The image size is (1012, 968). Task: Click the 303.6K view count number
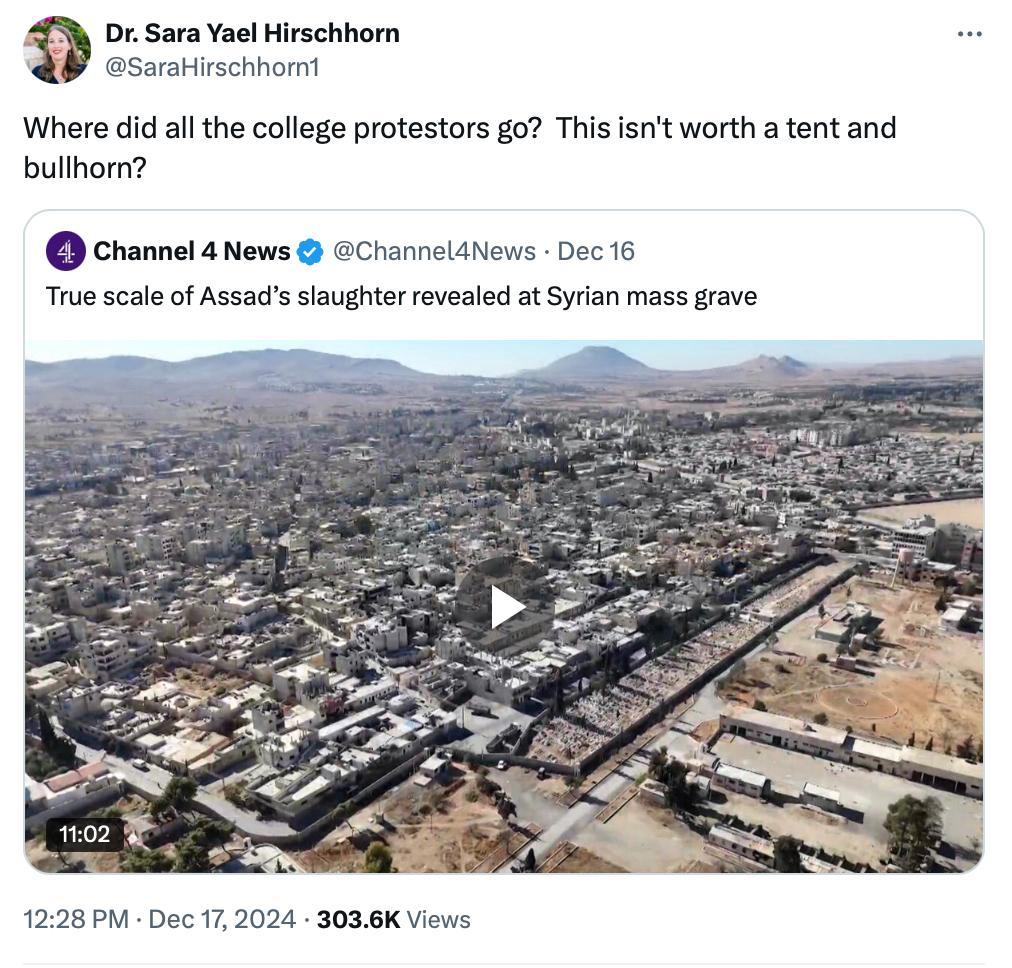point(358,919)
